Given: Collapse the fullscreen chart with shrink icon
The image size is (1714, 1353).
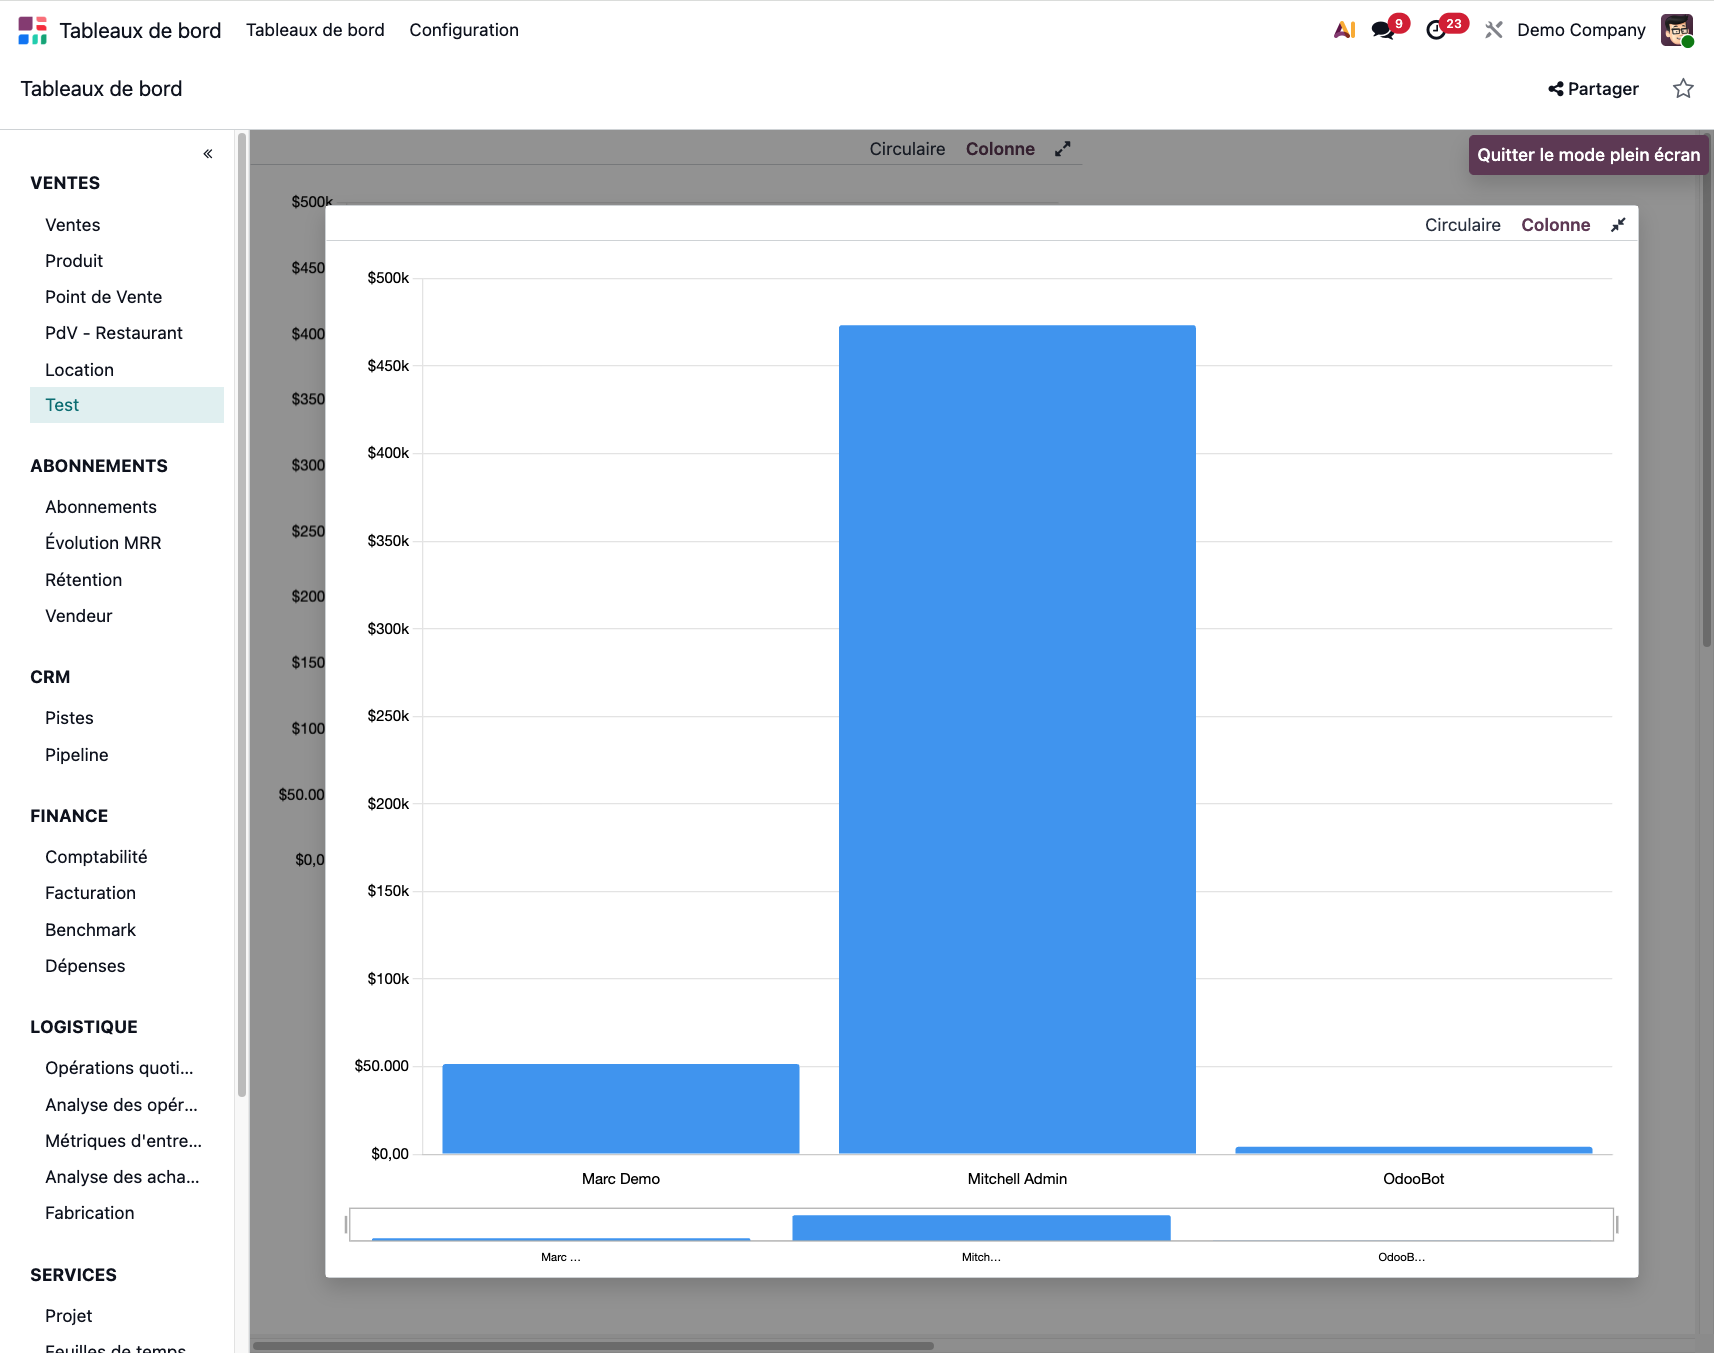Looking at the screenshot, I should click(x=1618, y=225).
